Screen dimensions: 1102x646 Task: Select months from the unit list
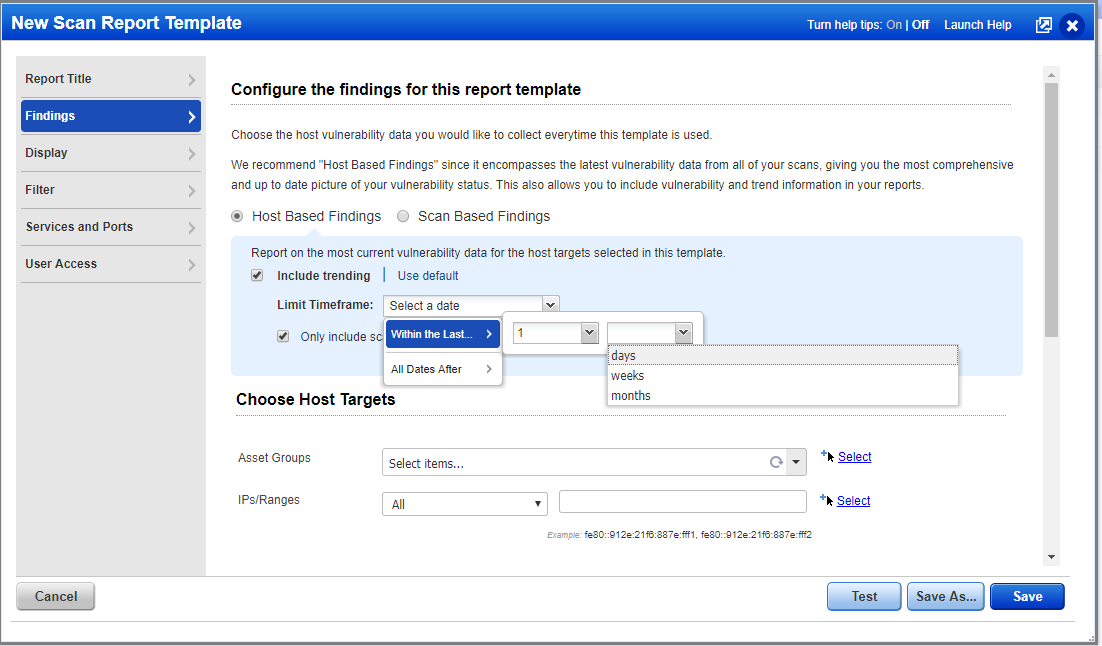click(782, 396)
